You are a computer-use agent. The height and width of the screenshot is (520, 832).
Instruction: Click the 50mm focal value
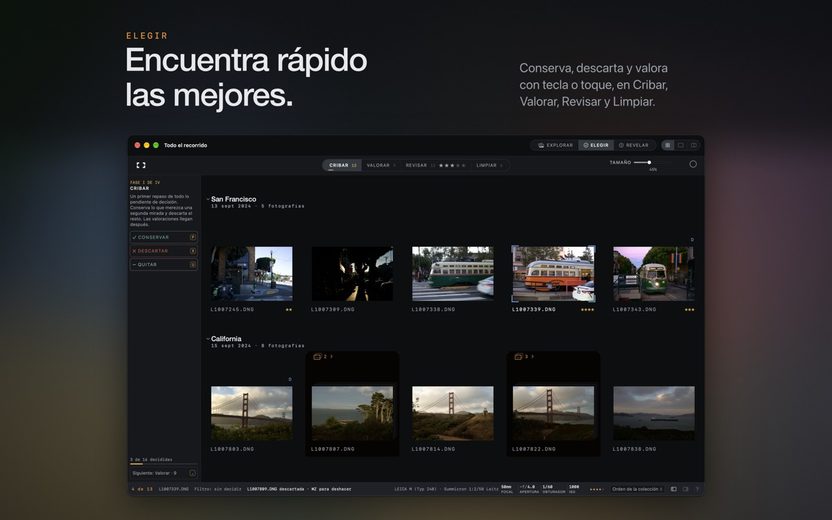[507, 489]
